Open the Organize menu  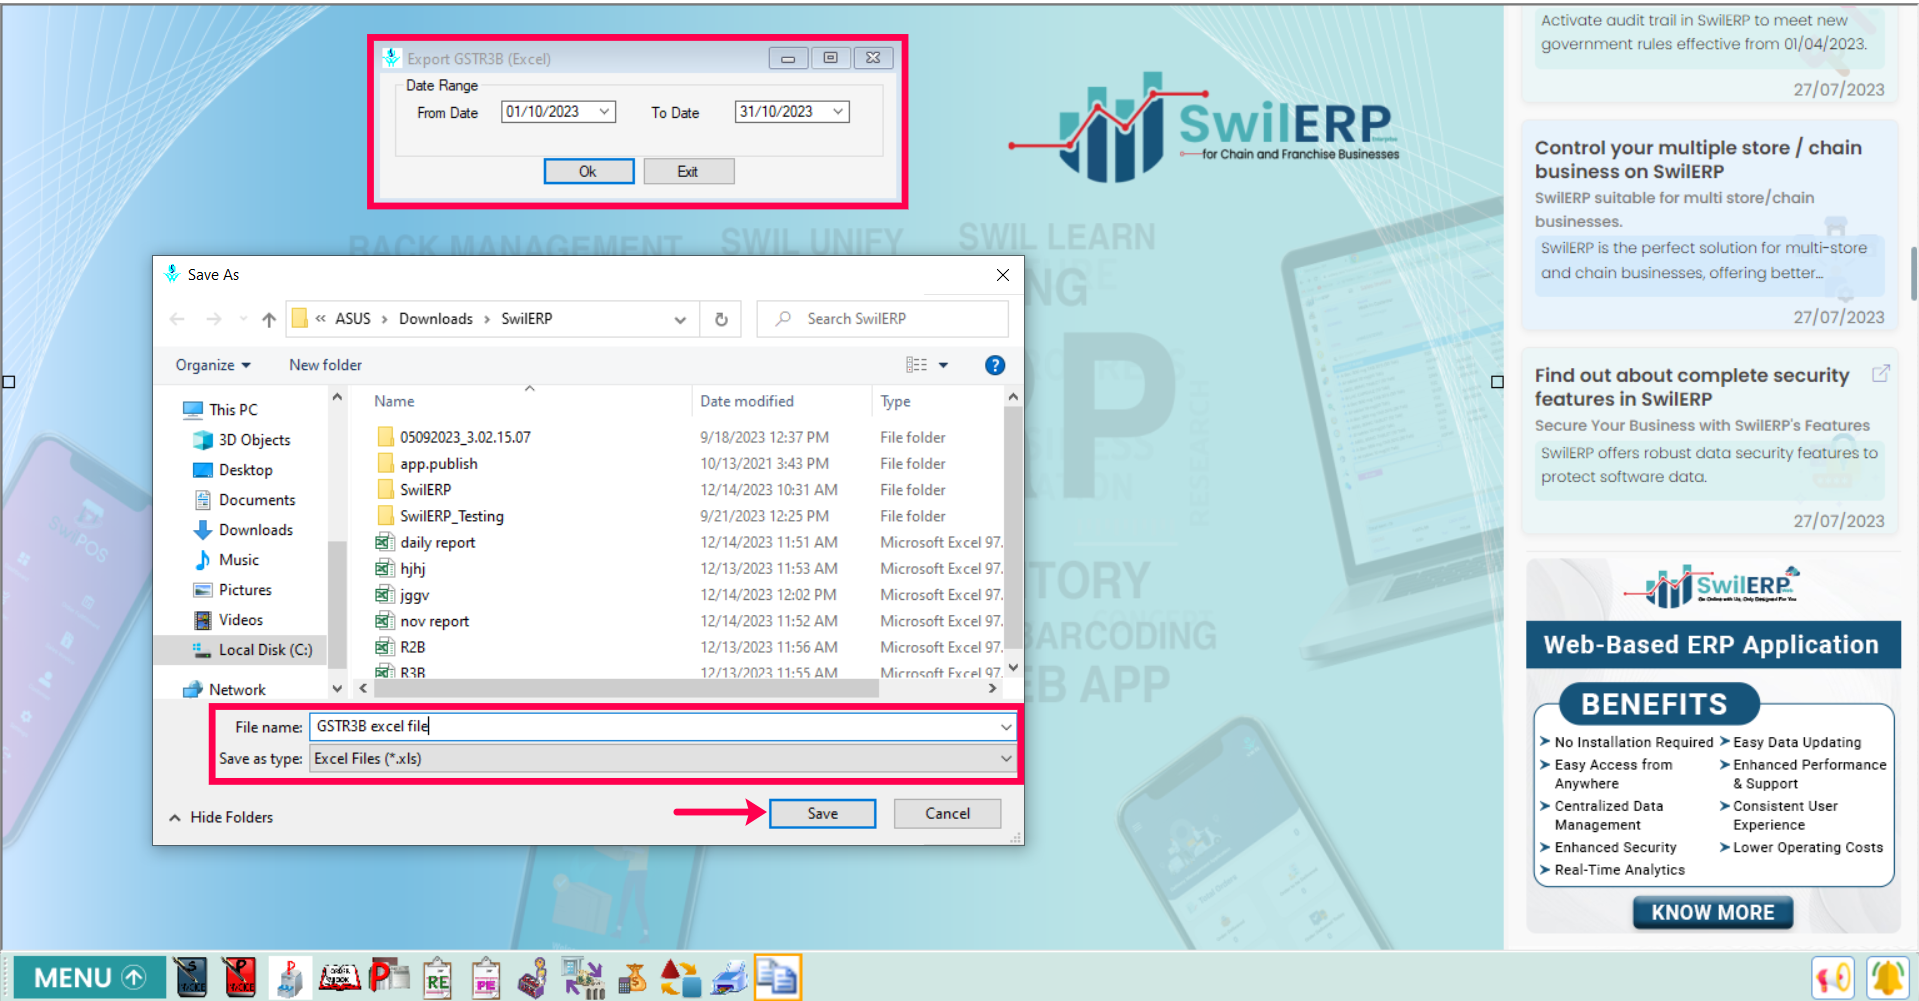coord(213,365)
